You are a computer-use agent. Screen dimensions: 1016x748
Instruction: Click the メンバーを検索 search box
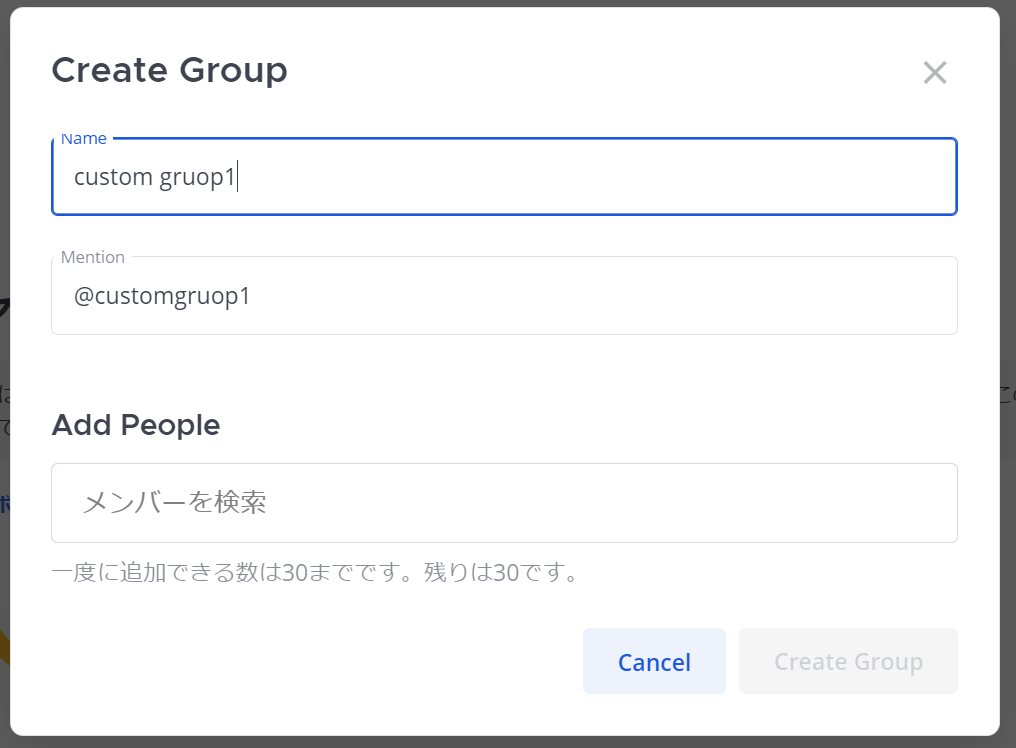(x=504, y=503)
